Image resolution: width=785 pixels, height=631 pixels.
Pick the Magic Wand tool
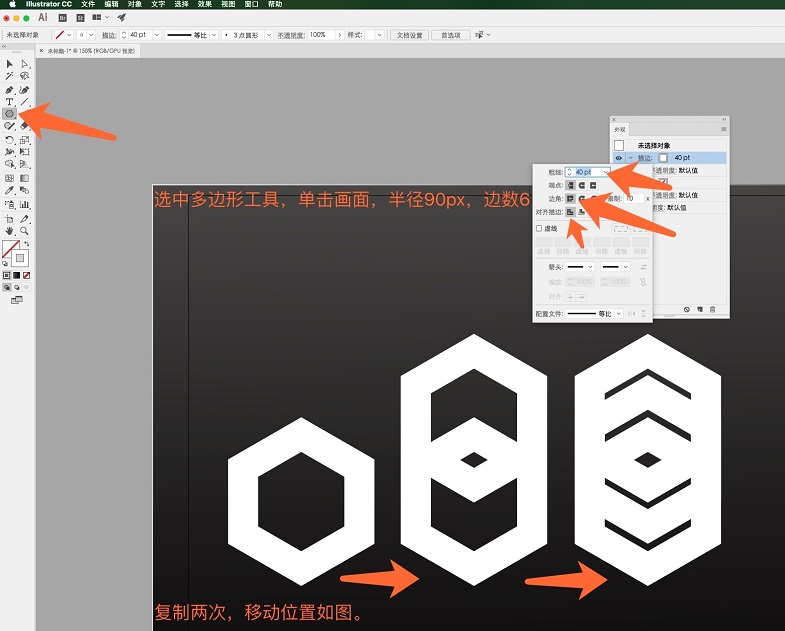10,76
